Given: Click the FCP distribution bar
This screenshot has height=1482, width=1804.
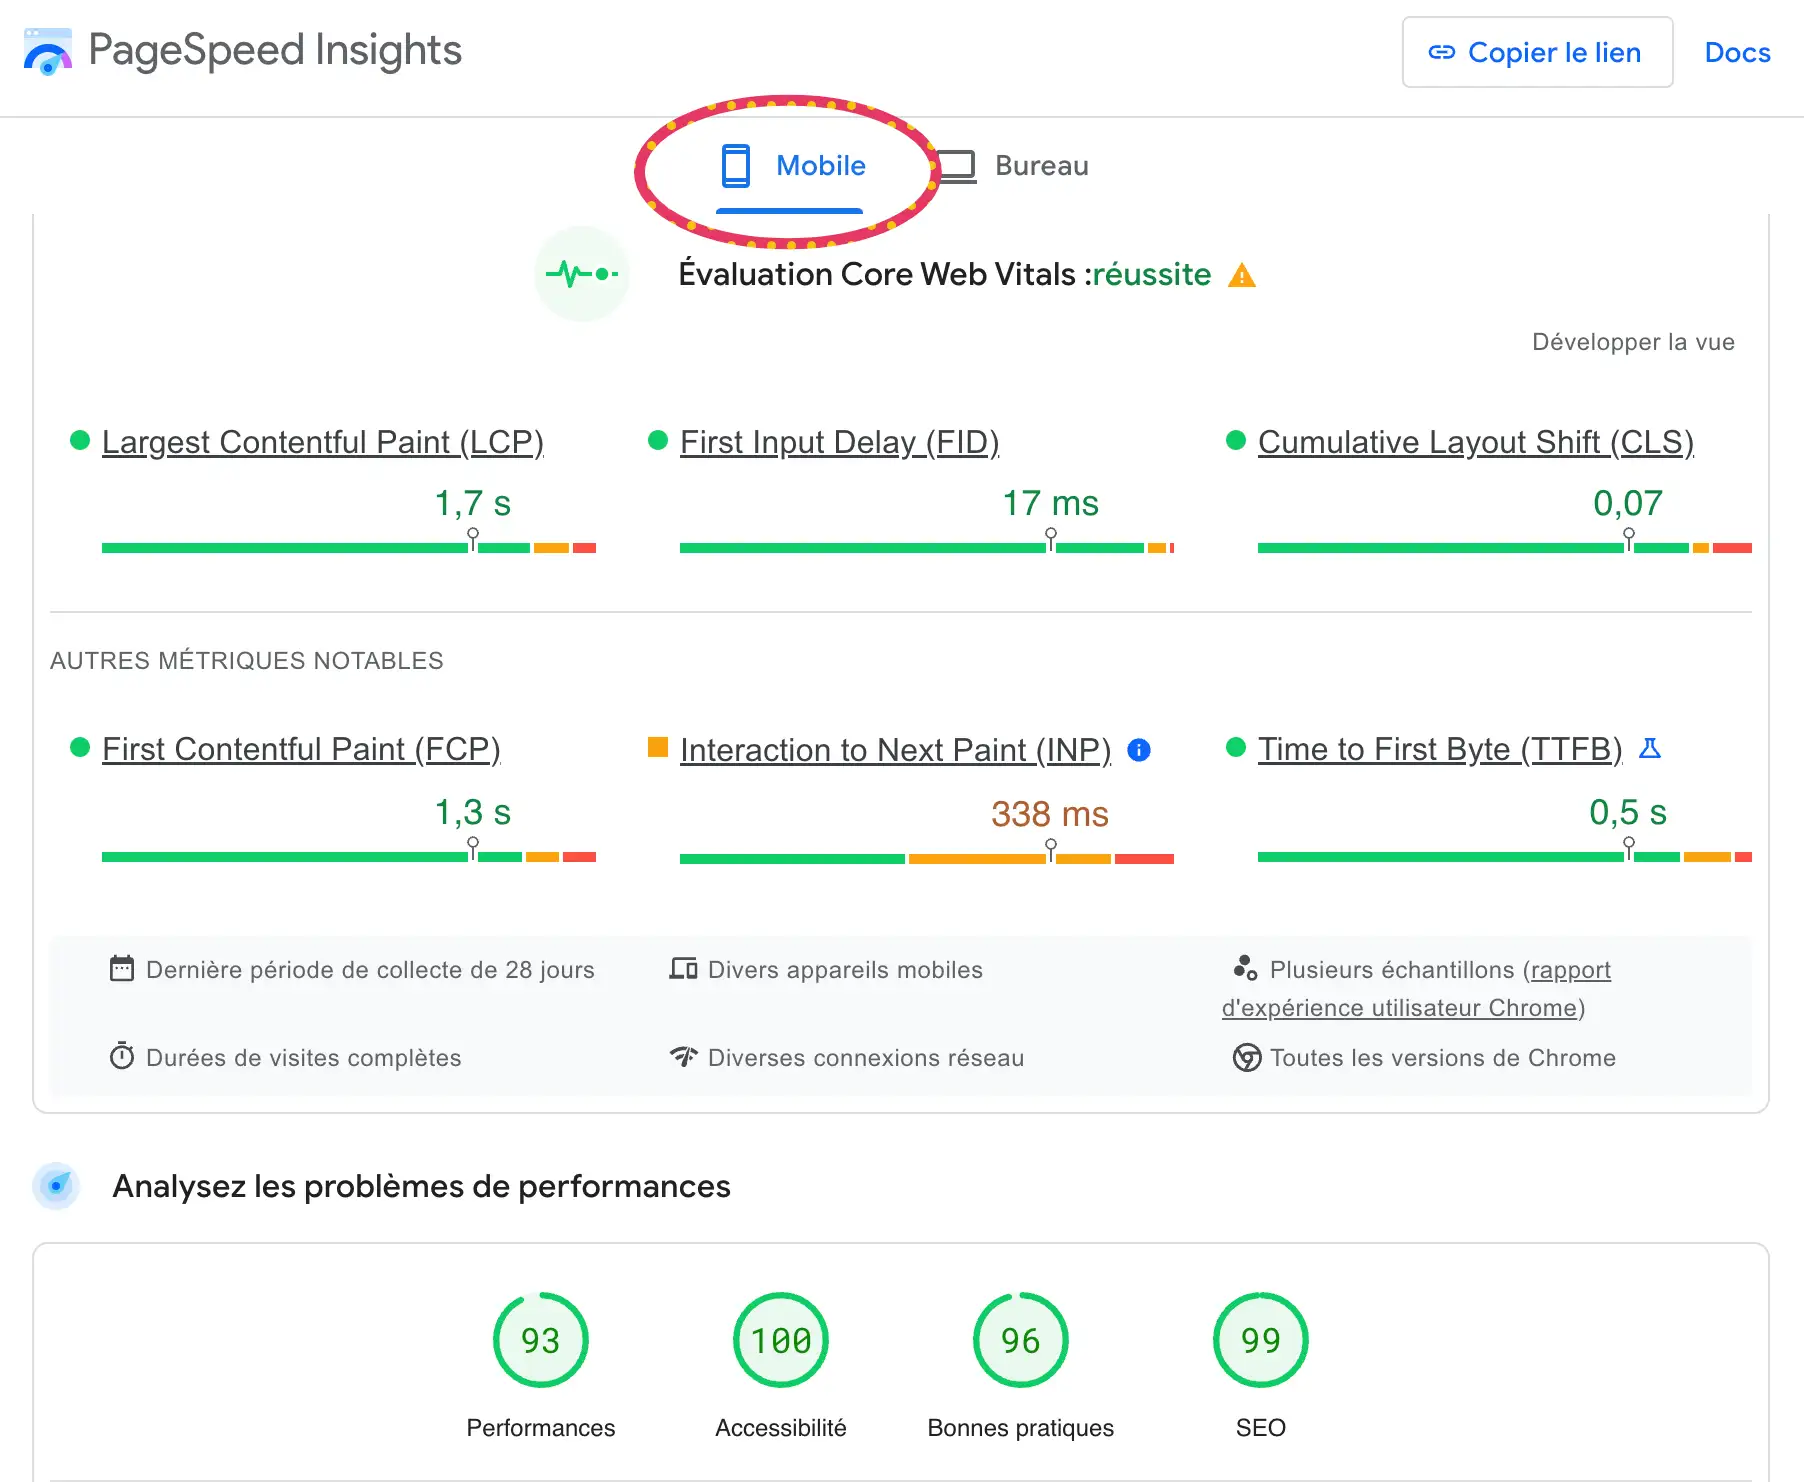Looking at the screenshot, I should click(x=349, y=857).
